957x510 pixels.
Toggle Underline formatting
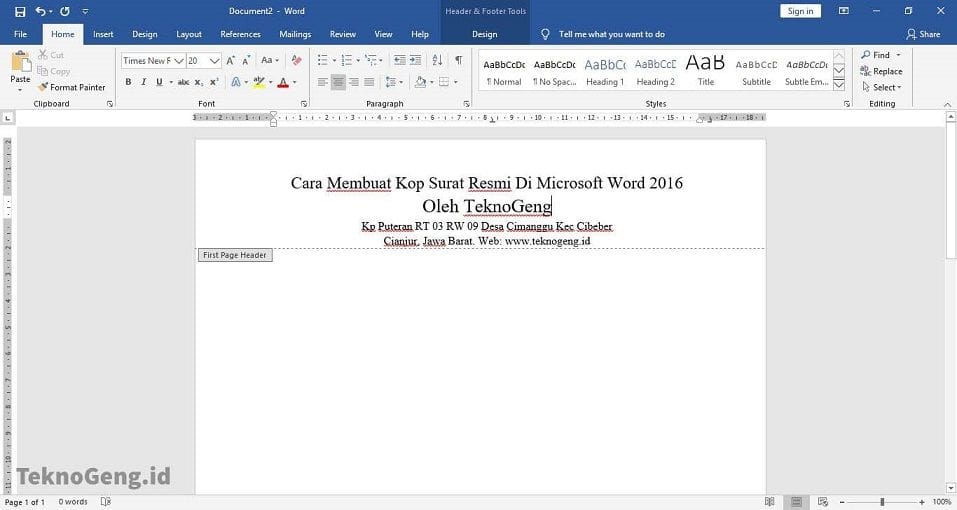(x=159, y=82)
